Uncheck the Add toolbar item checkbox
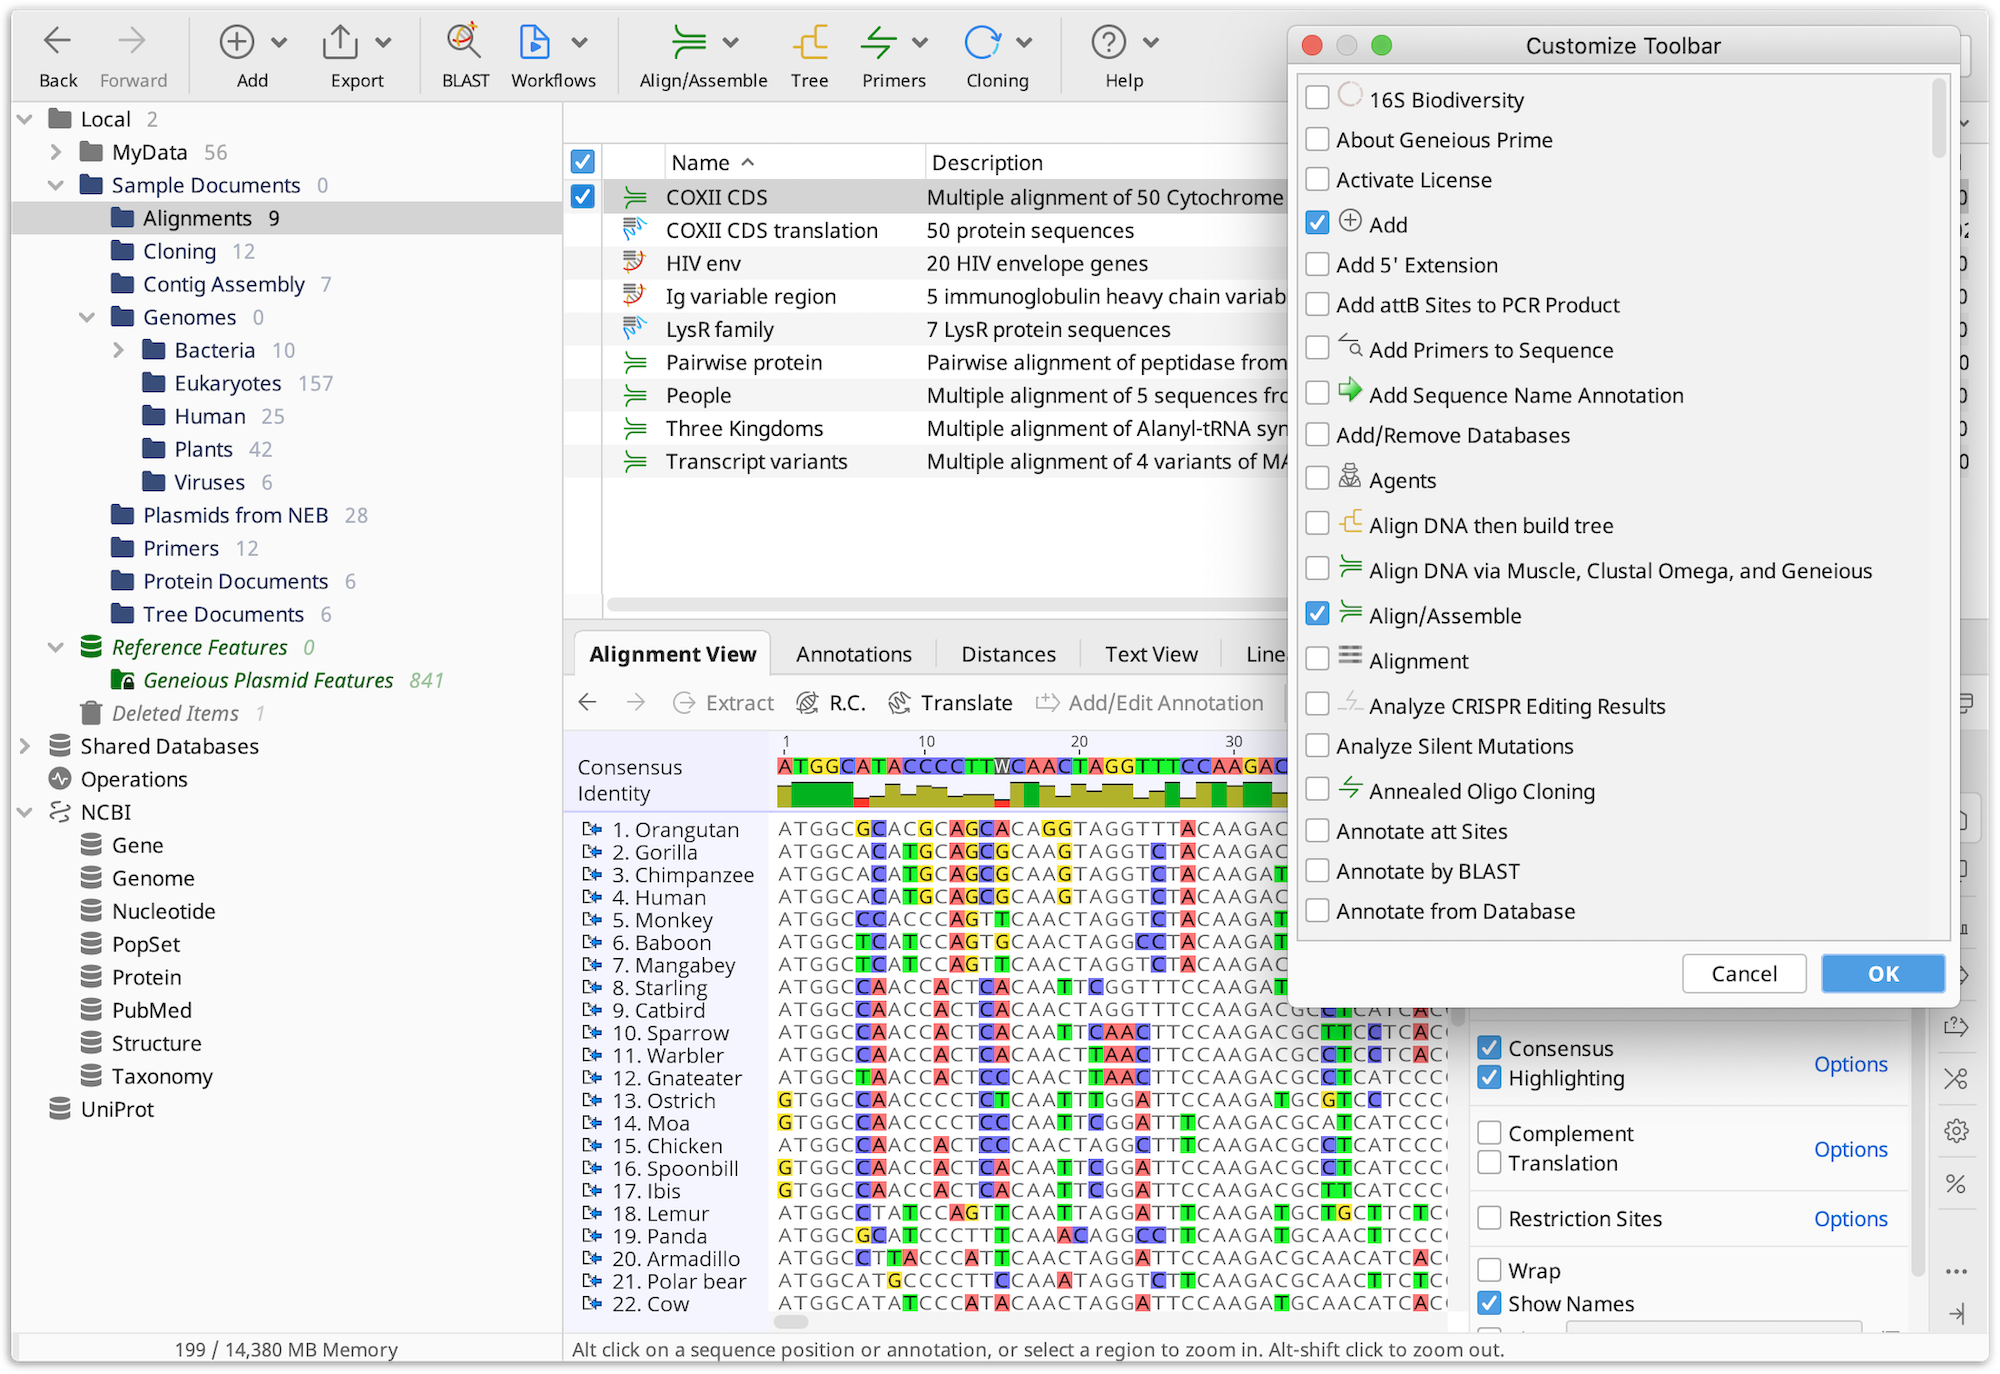Screen dimensions: 2000x1374 tap(1318, 223)
